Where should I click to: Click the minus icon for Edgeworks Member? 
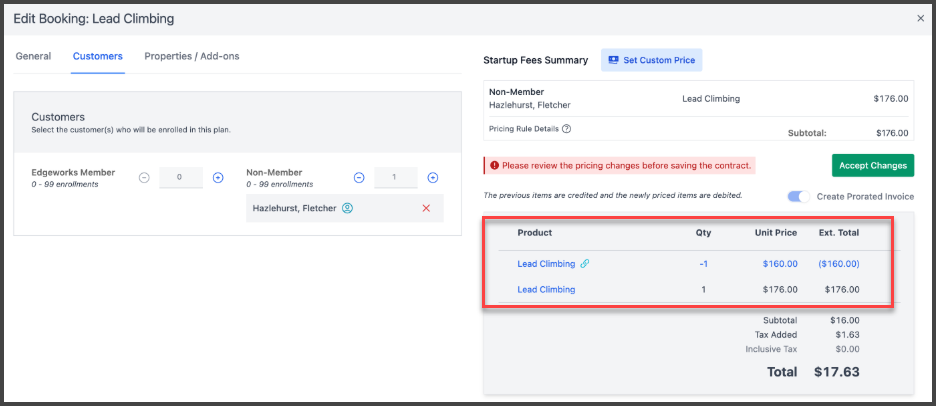point(144,178)
